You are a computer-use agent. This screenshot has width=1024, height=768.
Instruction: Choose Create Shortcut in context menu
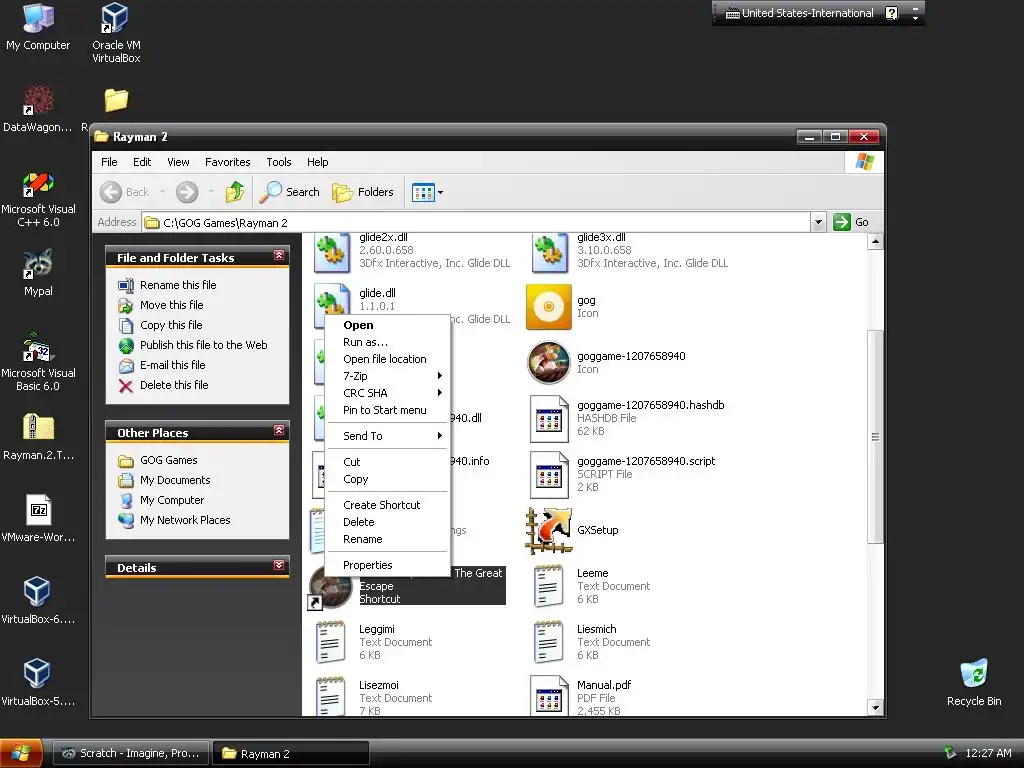tap(387, 505)
